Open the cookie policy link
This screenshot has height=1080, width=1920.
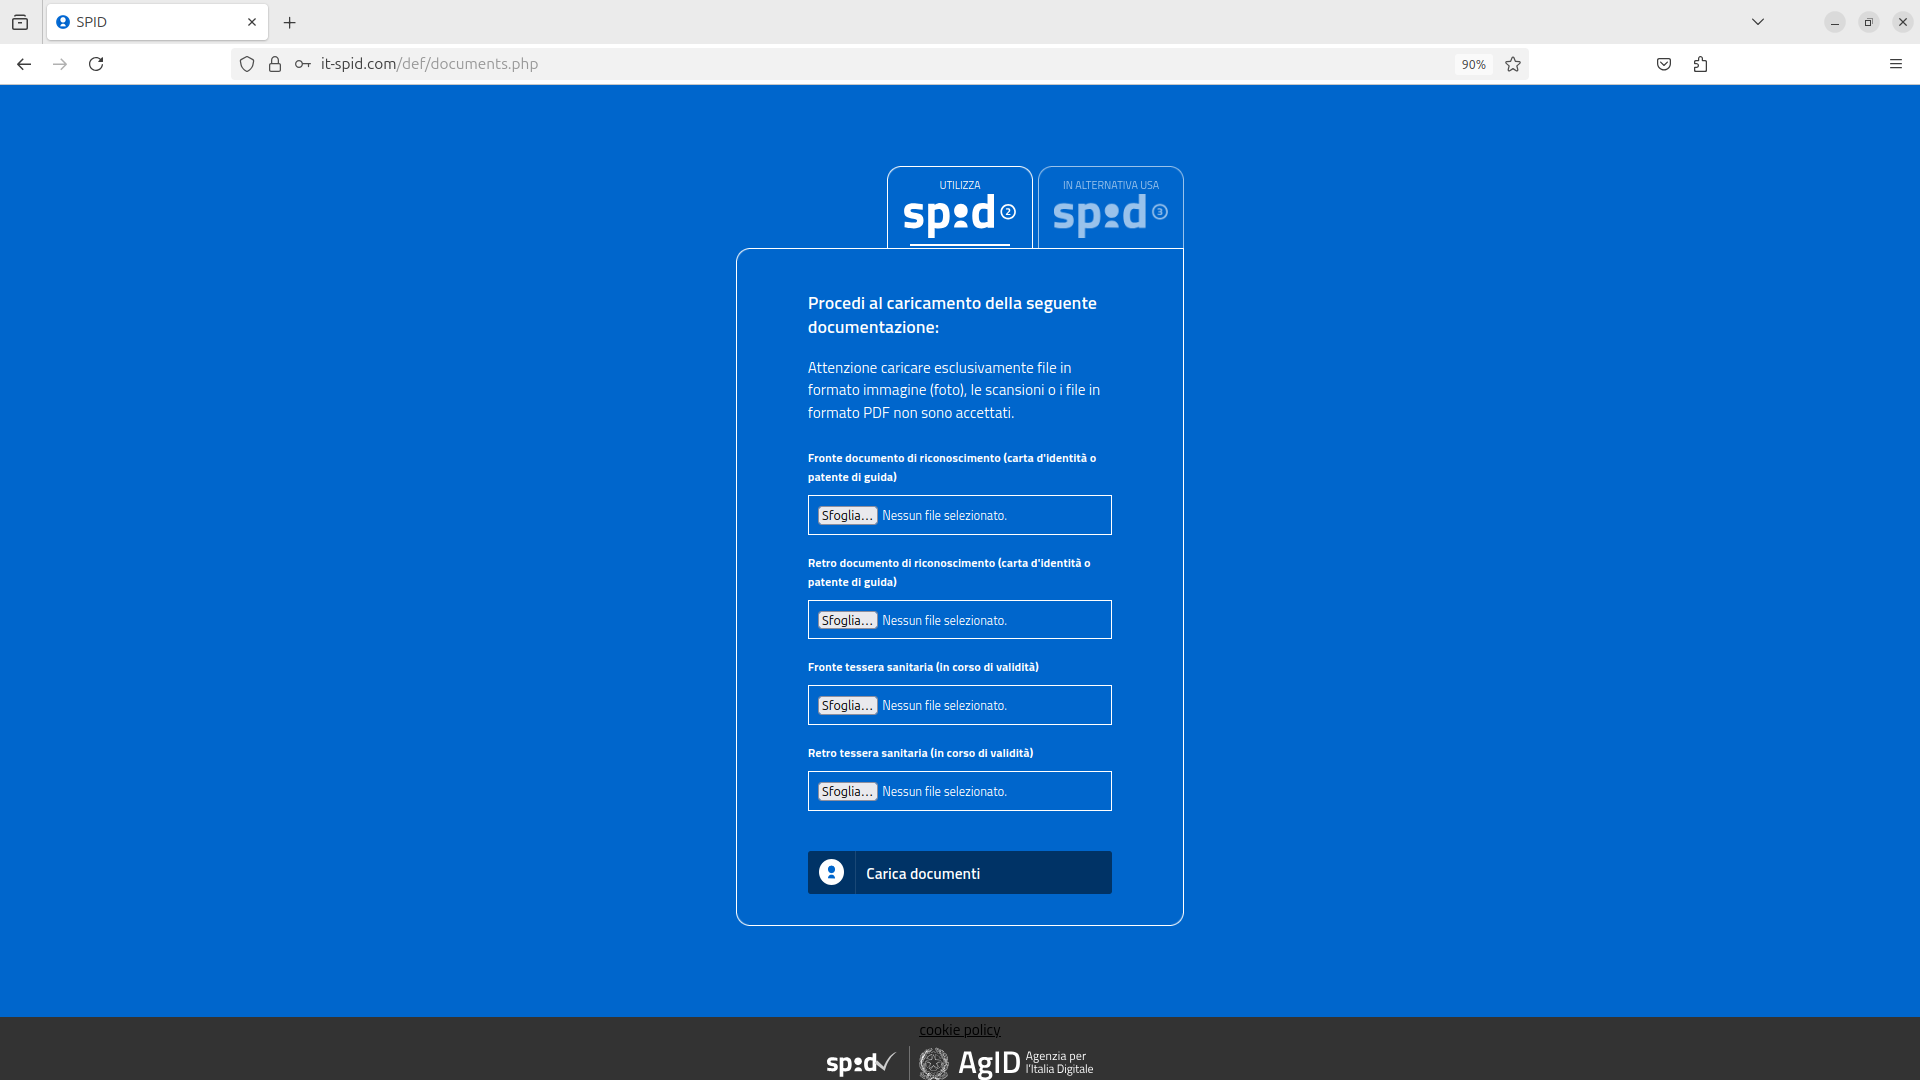coord(960,1030)
